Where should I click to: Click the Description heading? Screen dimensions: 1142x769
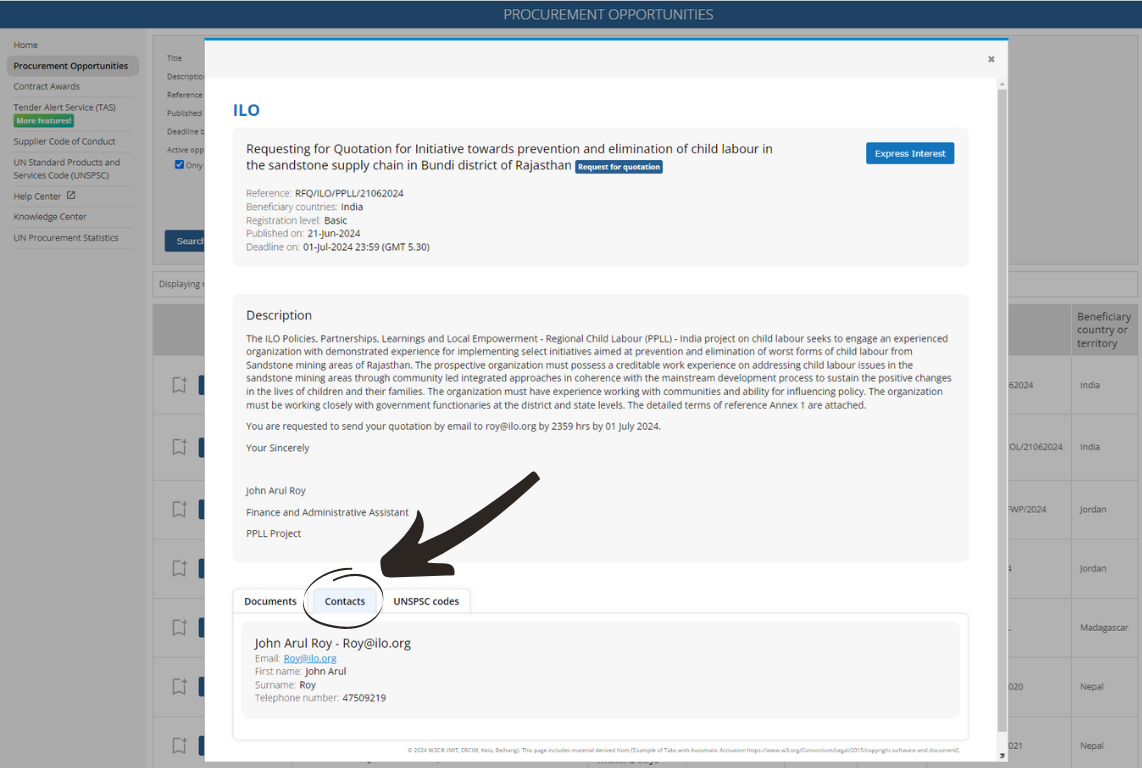(x=279, y=315)
